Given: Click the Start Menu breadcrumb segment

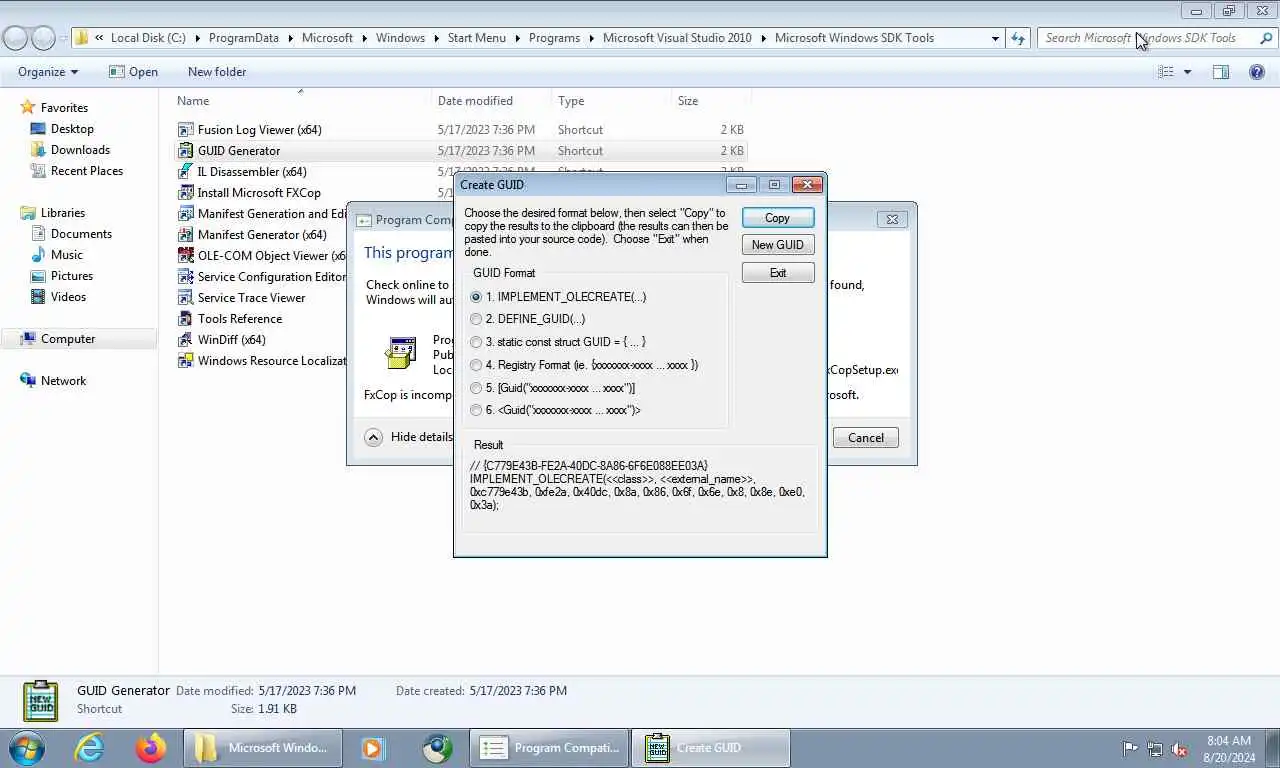Looking at the screenshot, I should click(x=477, y=38).
